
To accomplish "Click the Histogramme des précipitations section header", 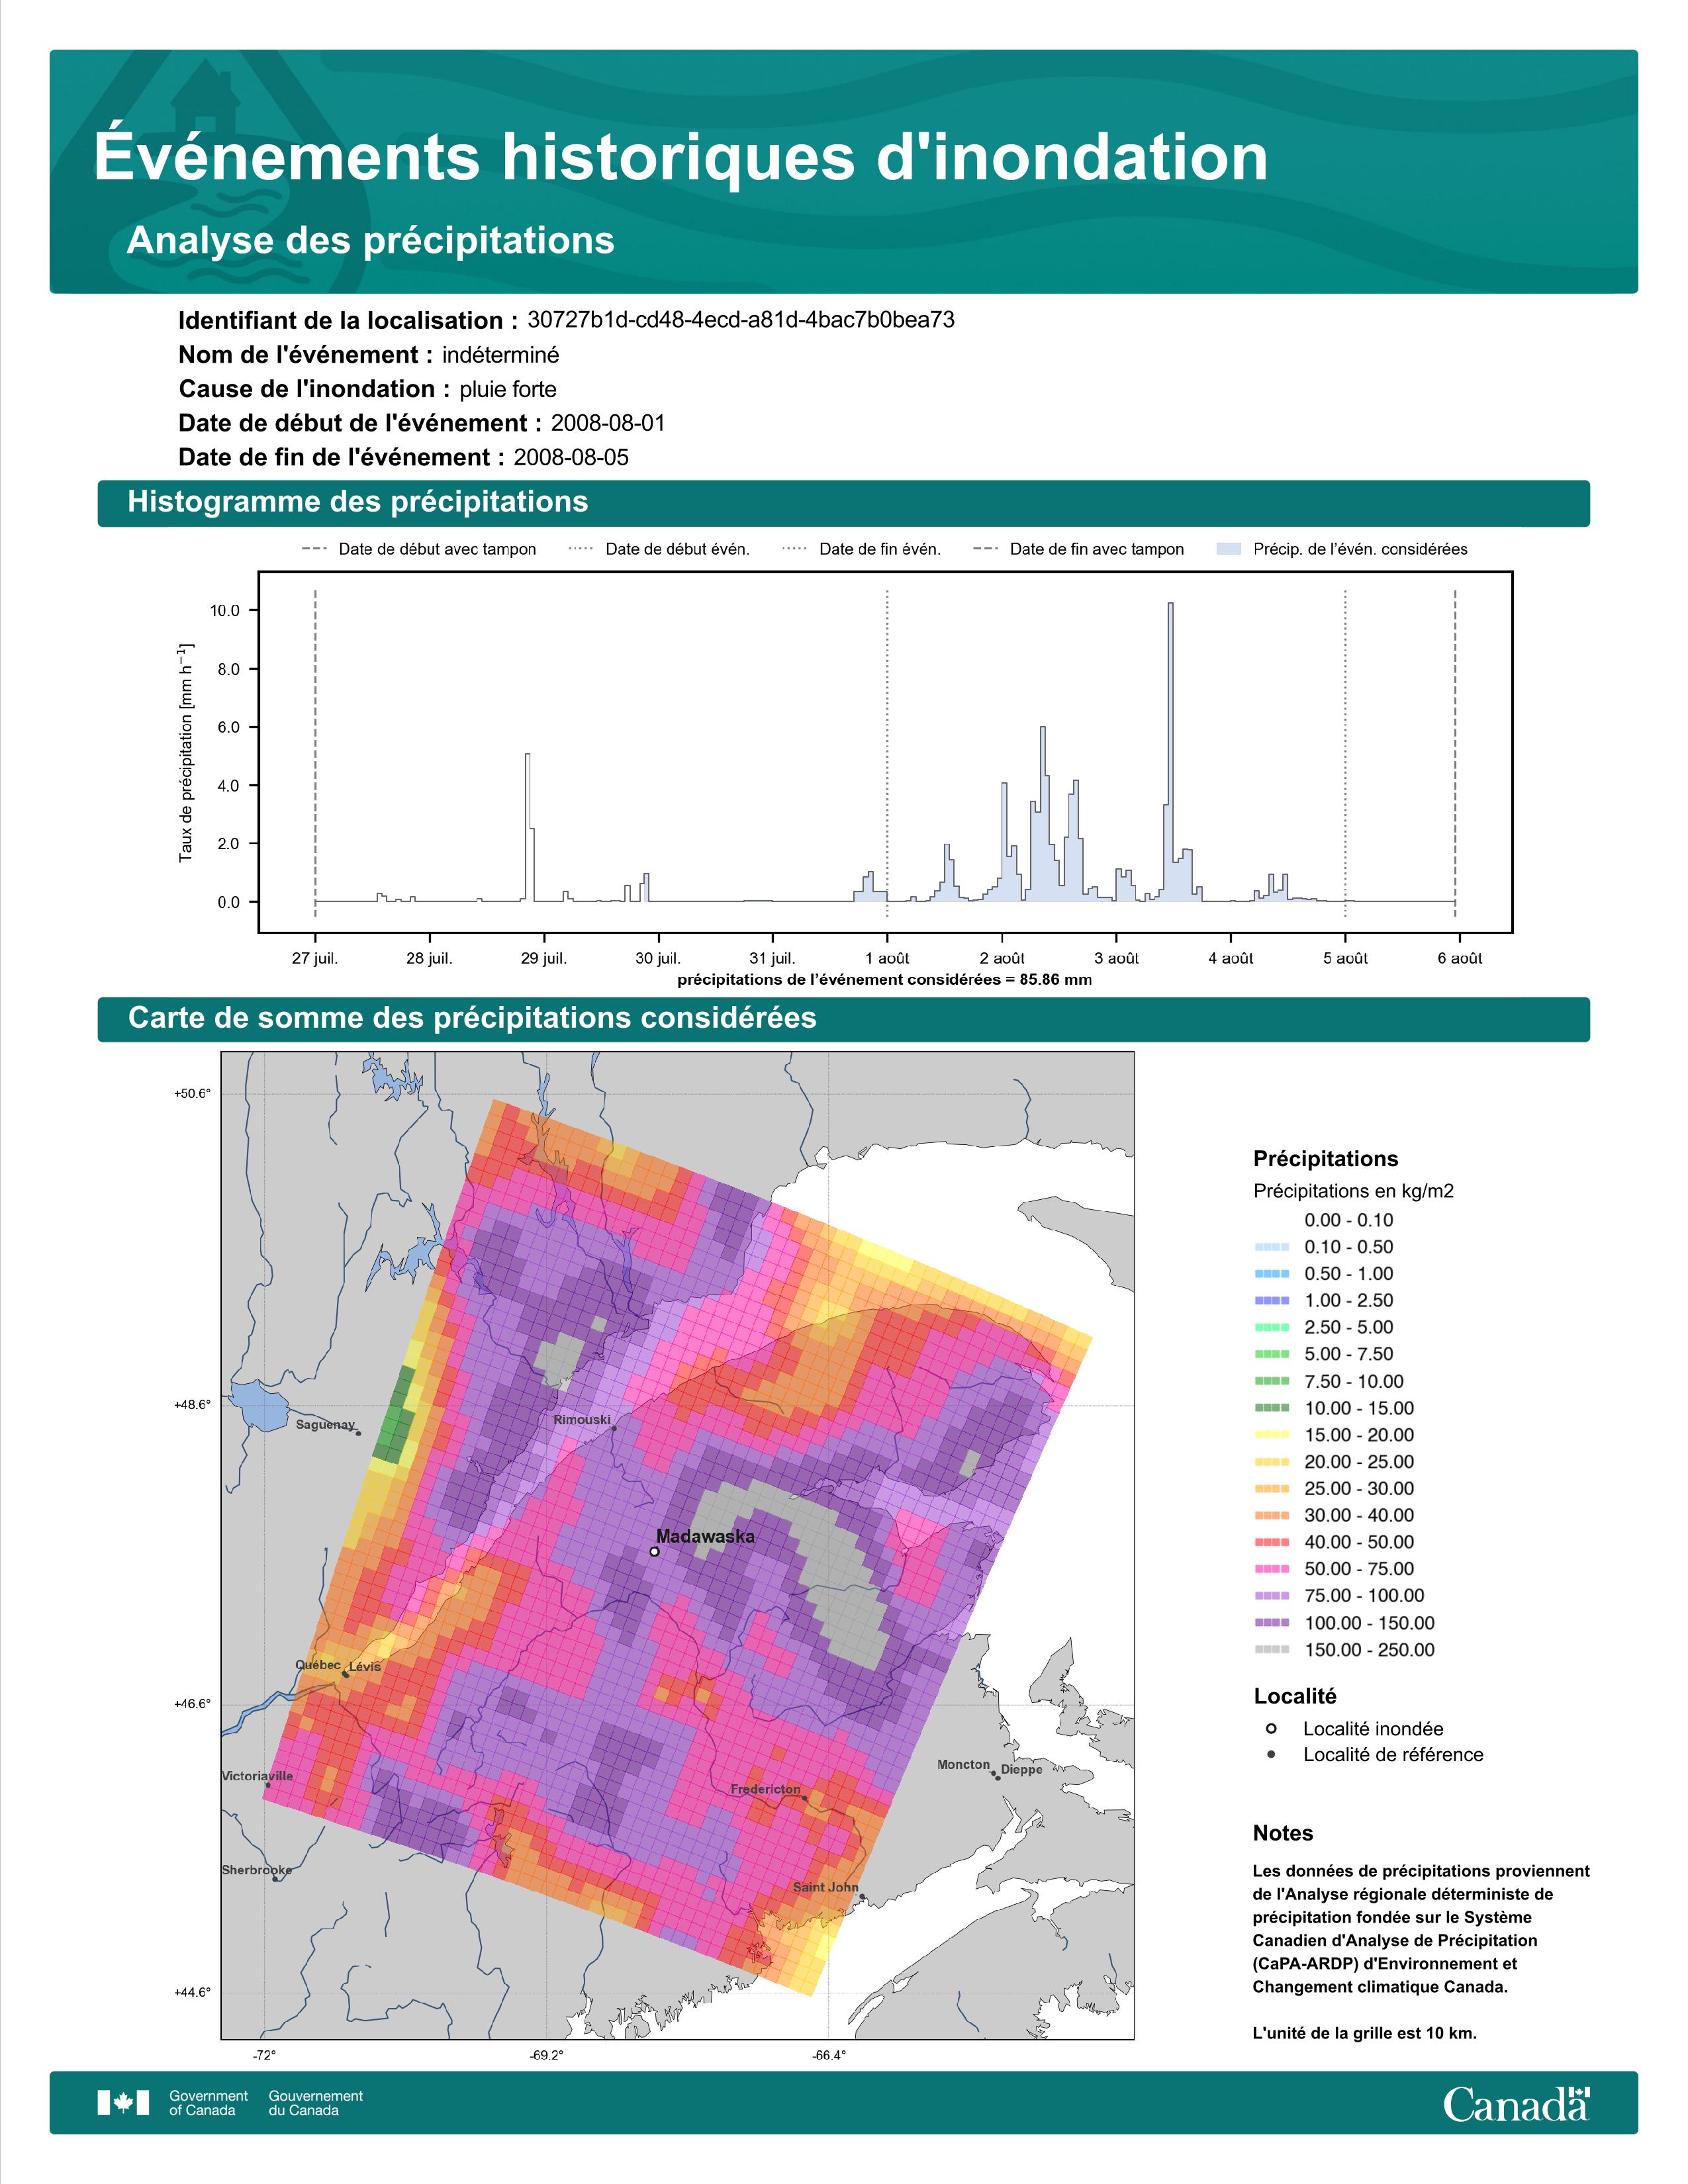I will point(843,503).
